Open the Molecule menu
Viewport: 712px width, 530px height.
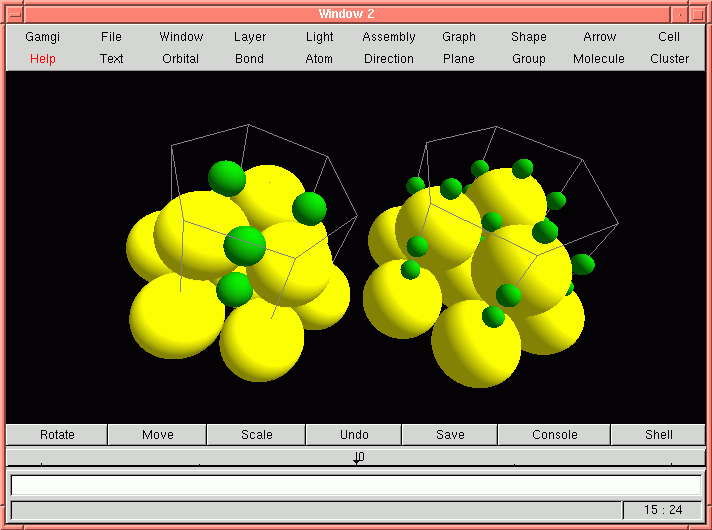tap(598, 59)
